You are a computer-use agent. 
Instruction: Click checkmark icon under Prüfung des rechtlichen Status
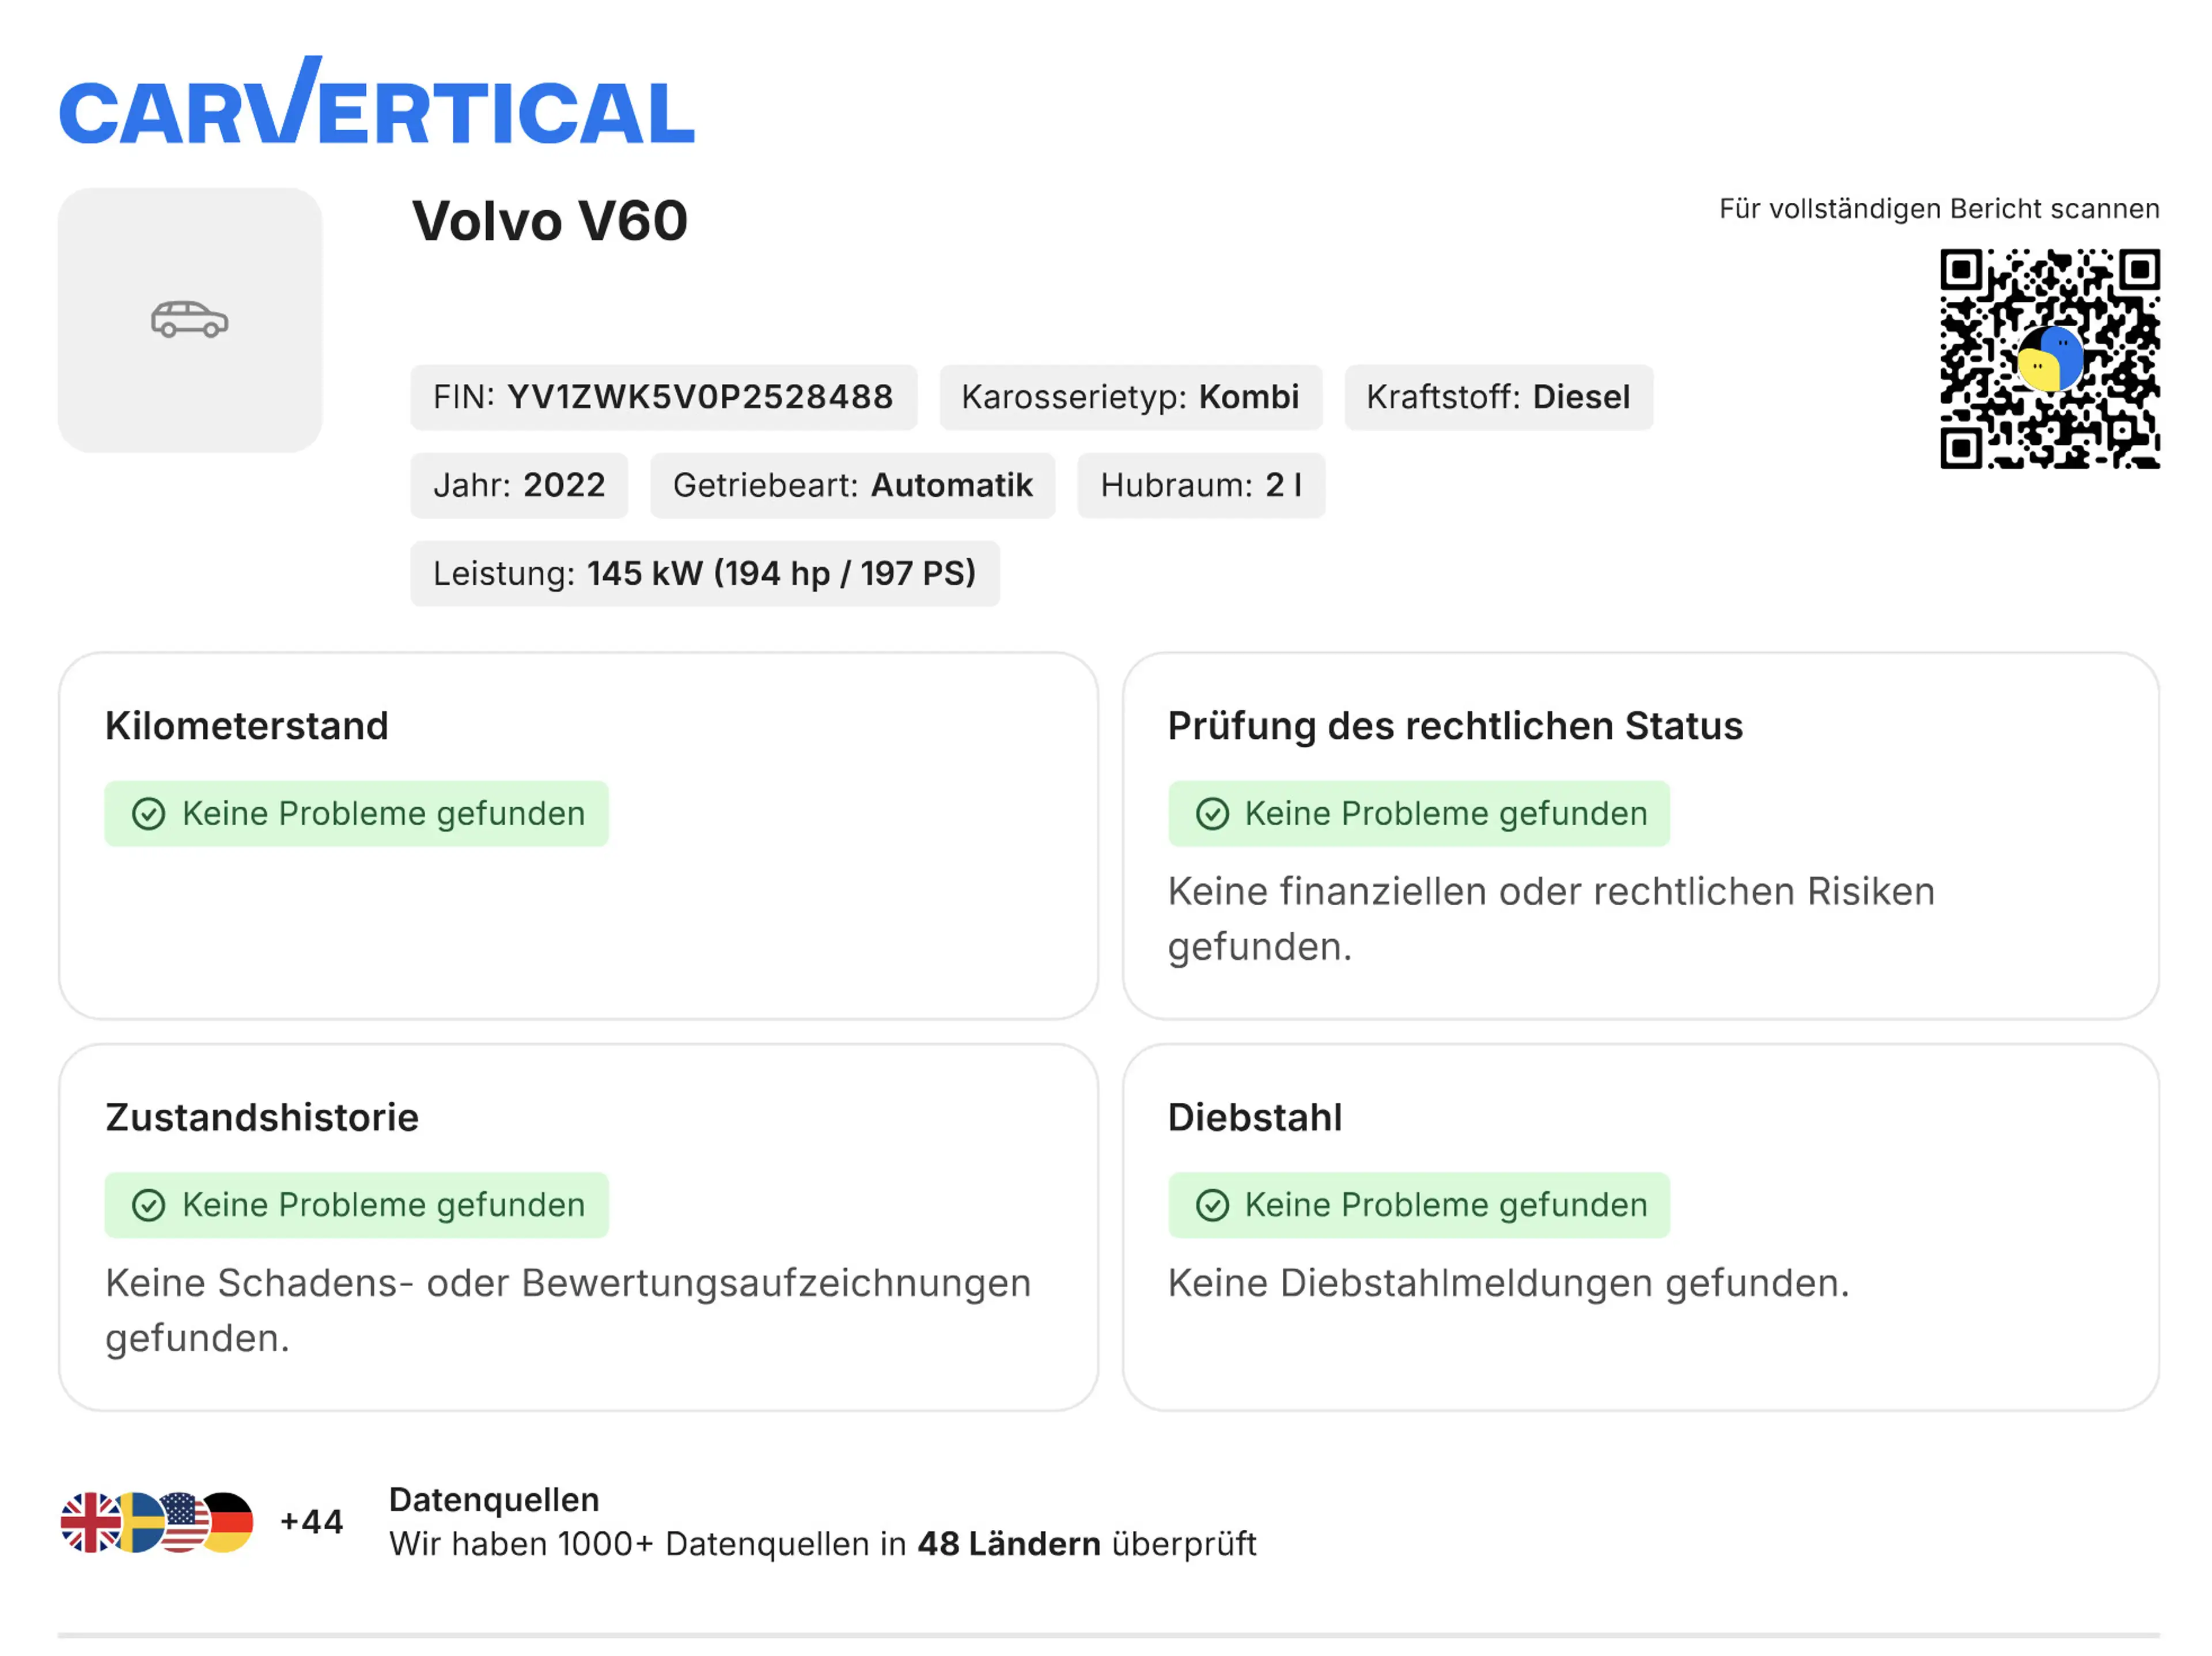(x=1212, y=814)
